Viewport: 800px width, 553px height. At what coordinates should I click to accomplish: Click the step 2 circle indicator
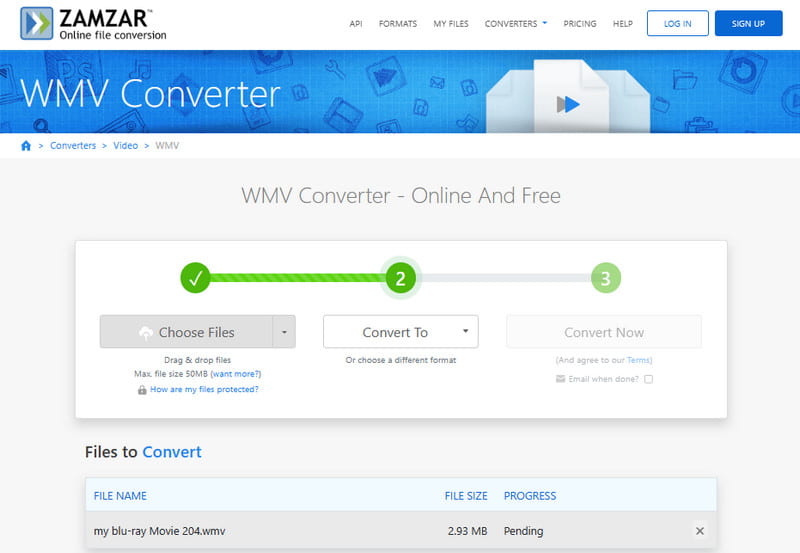pyautogui.click(x=400, y=278)
